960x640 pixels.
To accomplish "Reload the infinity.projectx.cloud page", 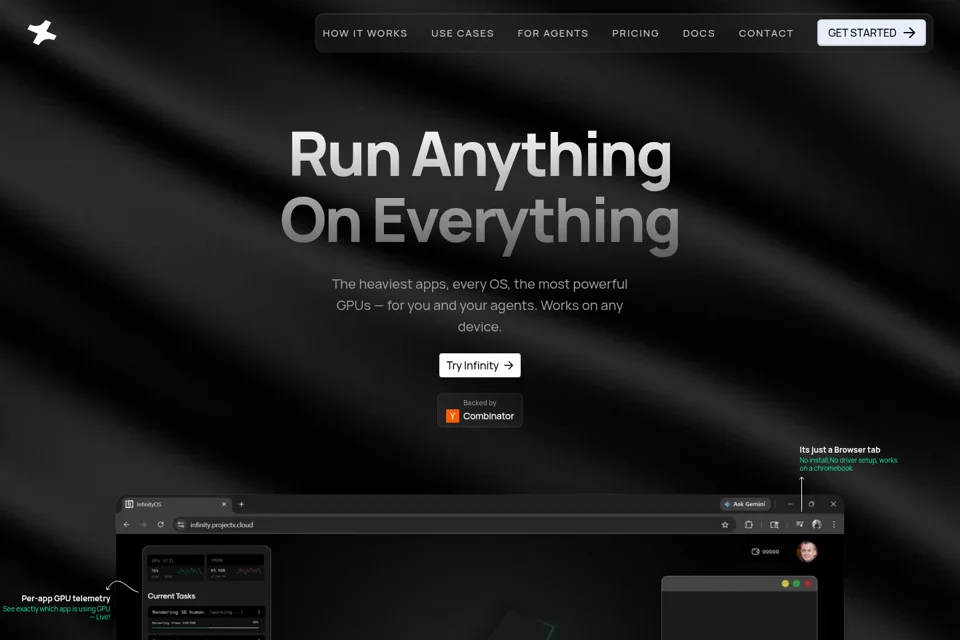I will click(x=160, y=524).
